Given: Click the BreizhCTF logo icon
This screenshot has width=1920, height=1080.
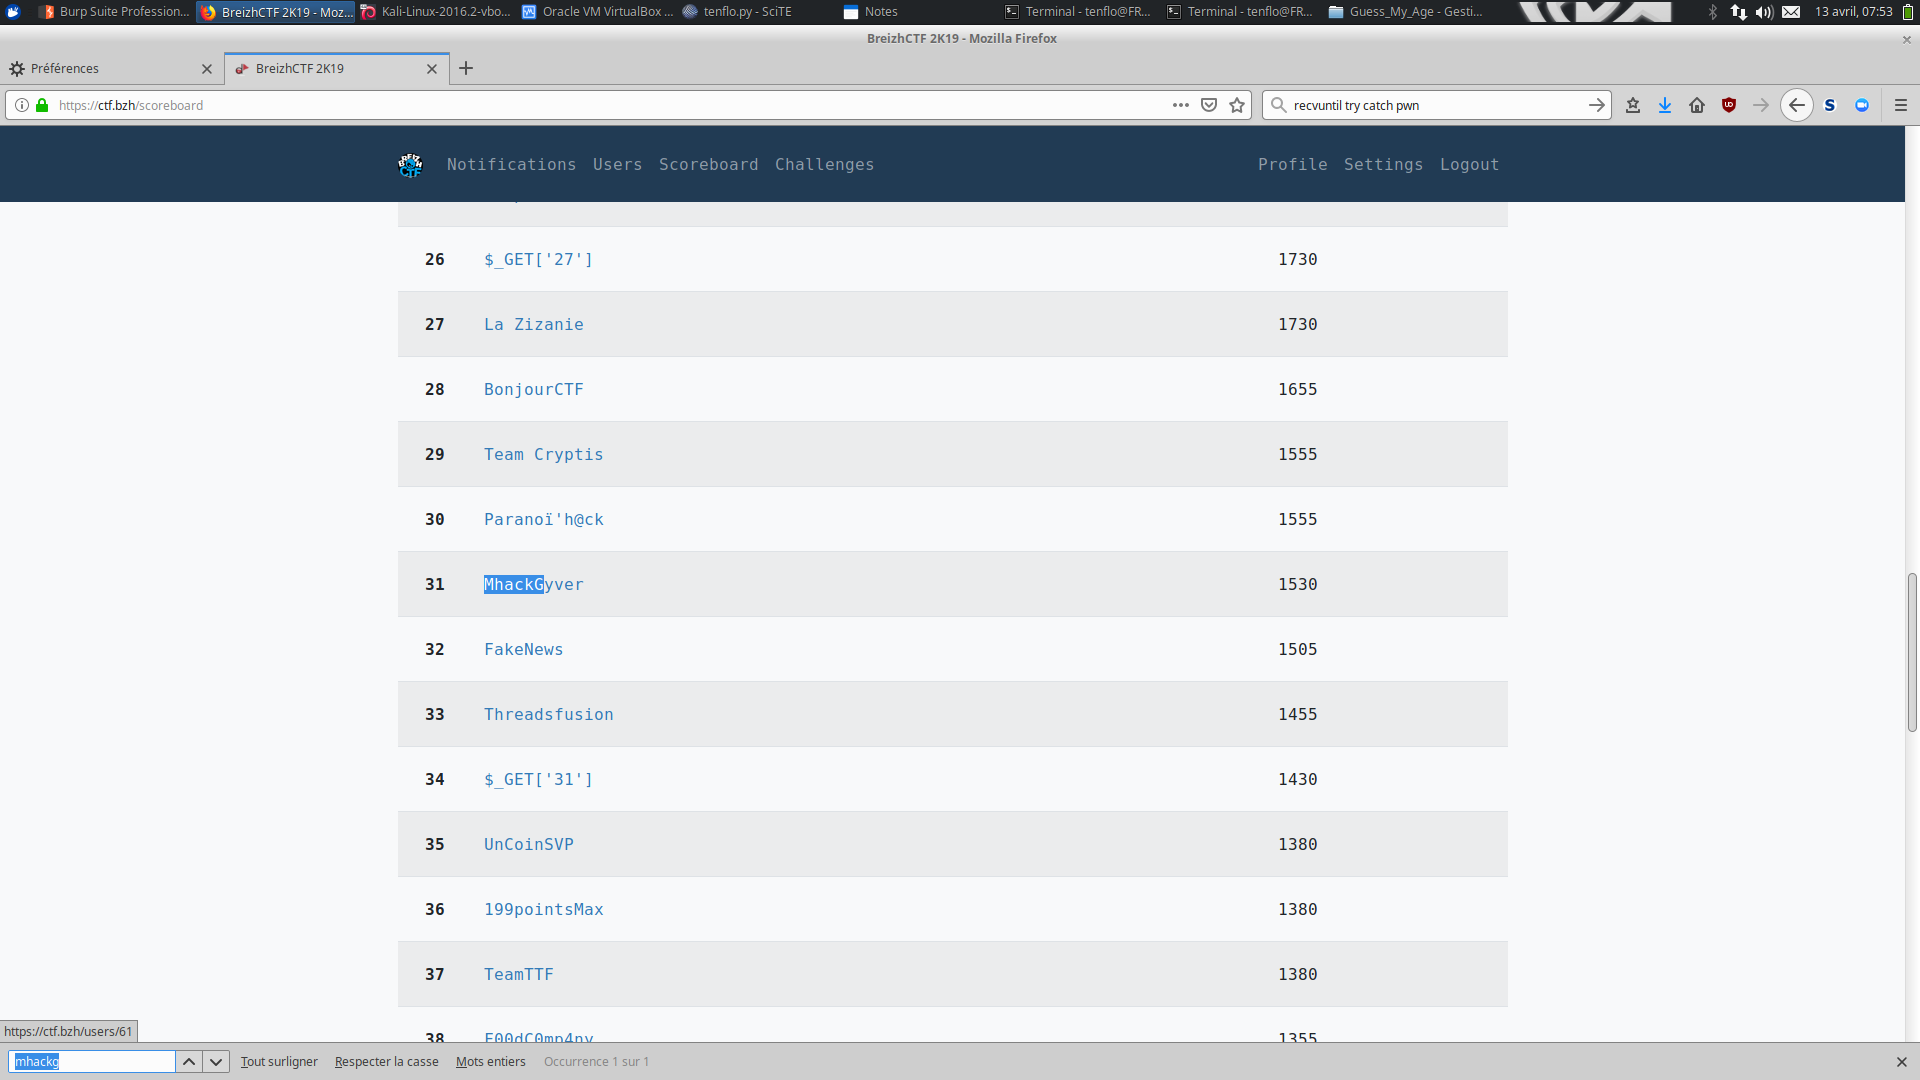Looking at the screenshot, I should click(x=410, y=165).
